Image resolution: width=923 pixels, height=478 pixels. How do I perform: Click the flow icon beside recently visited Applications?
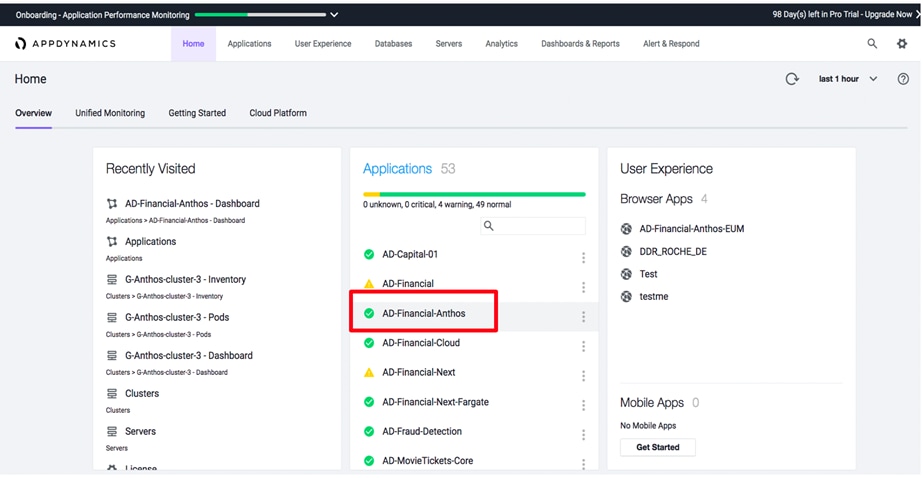pyautogui.click(x=112, y=241)
